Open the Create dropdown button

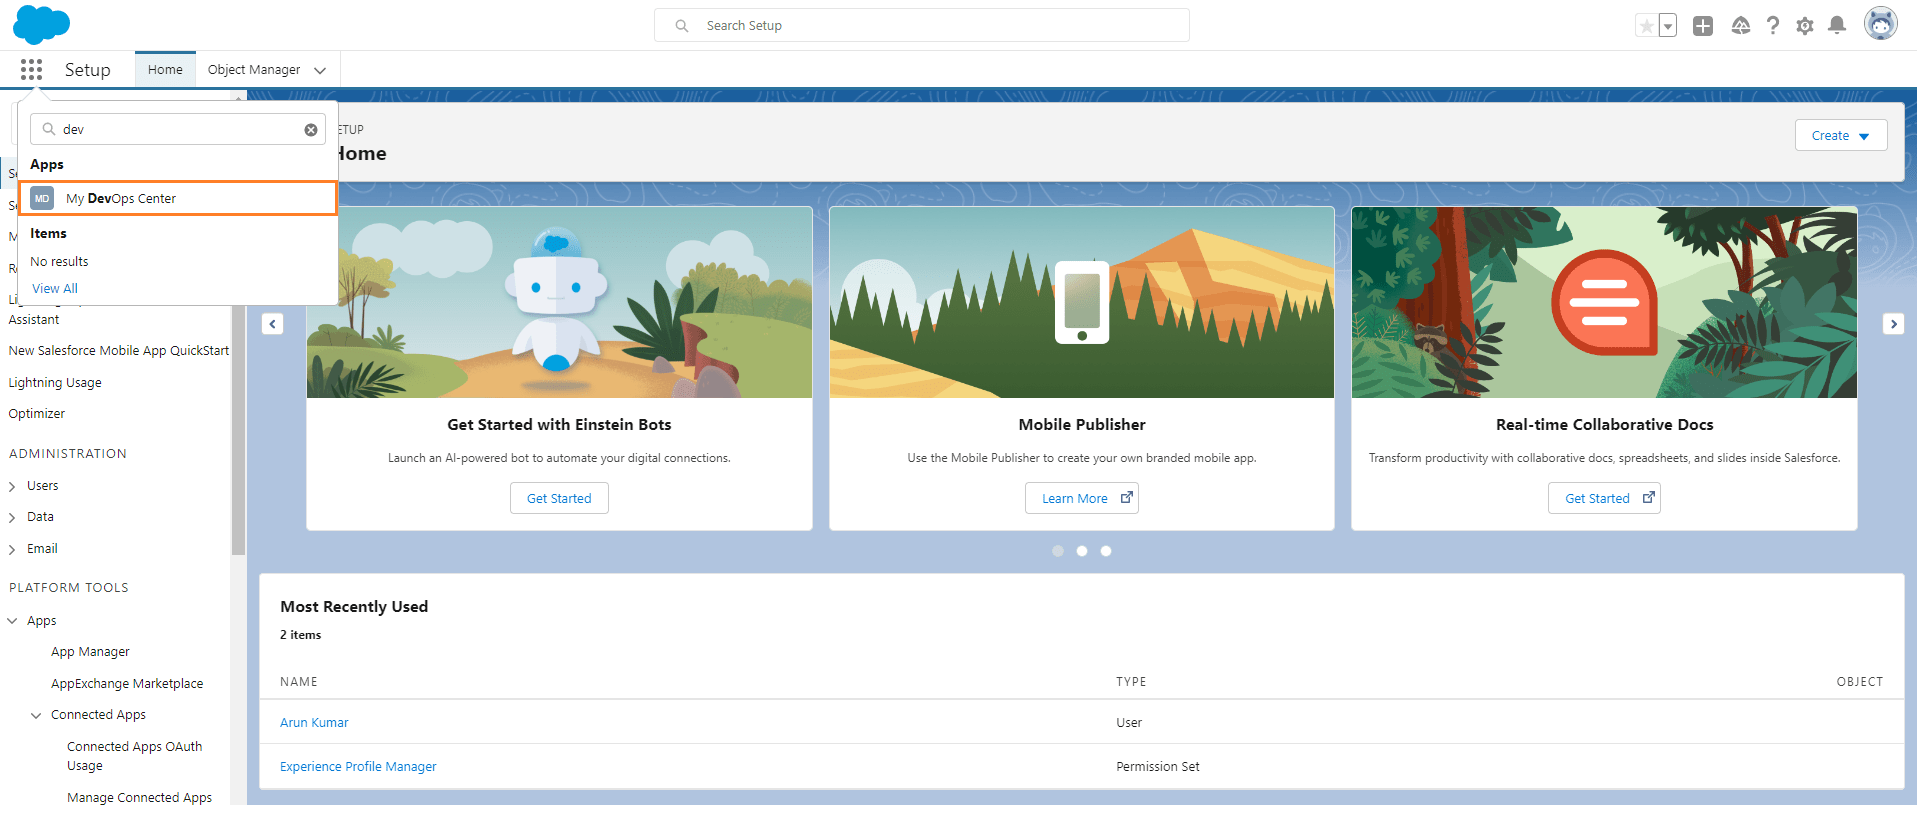point(1841,135)
